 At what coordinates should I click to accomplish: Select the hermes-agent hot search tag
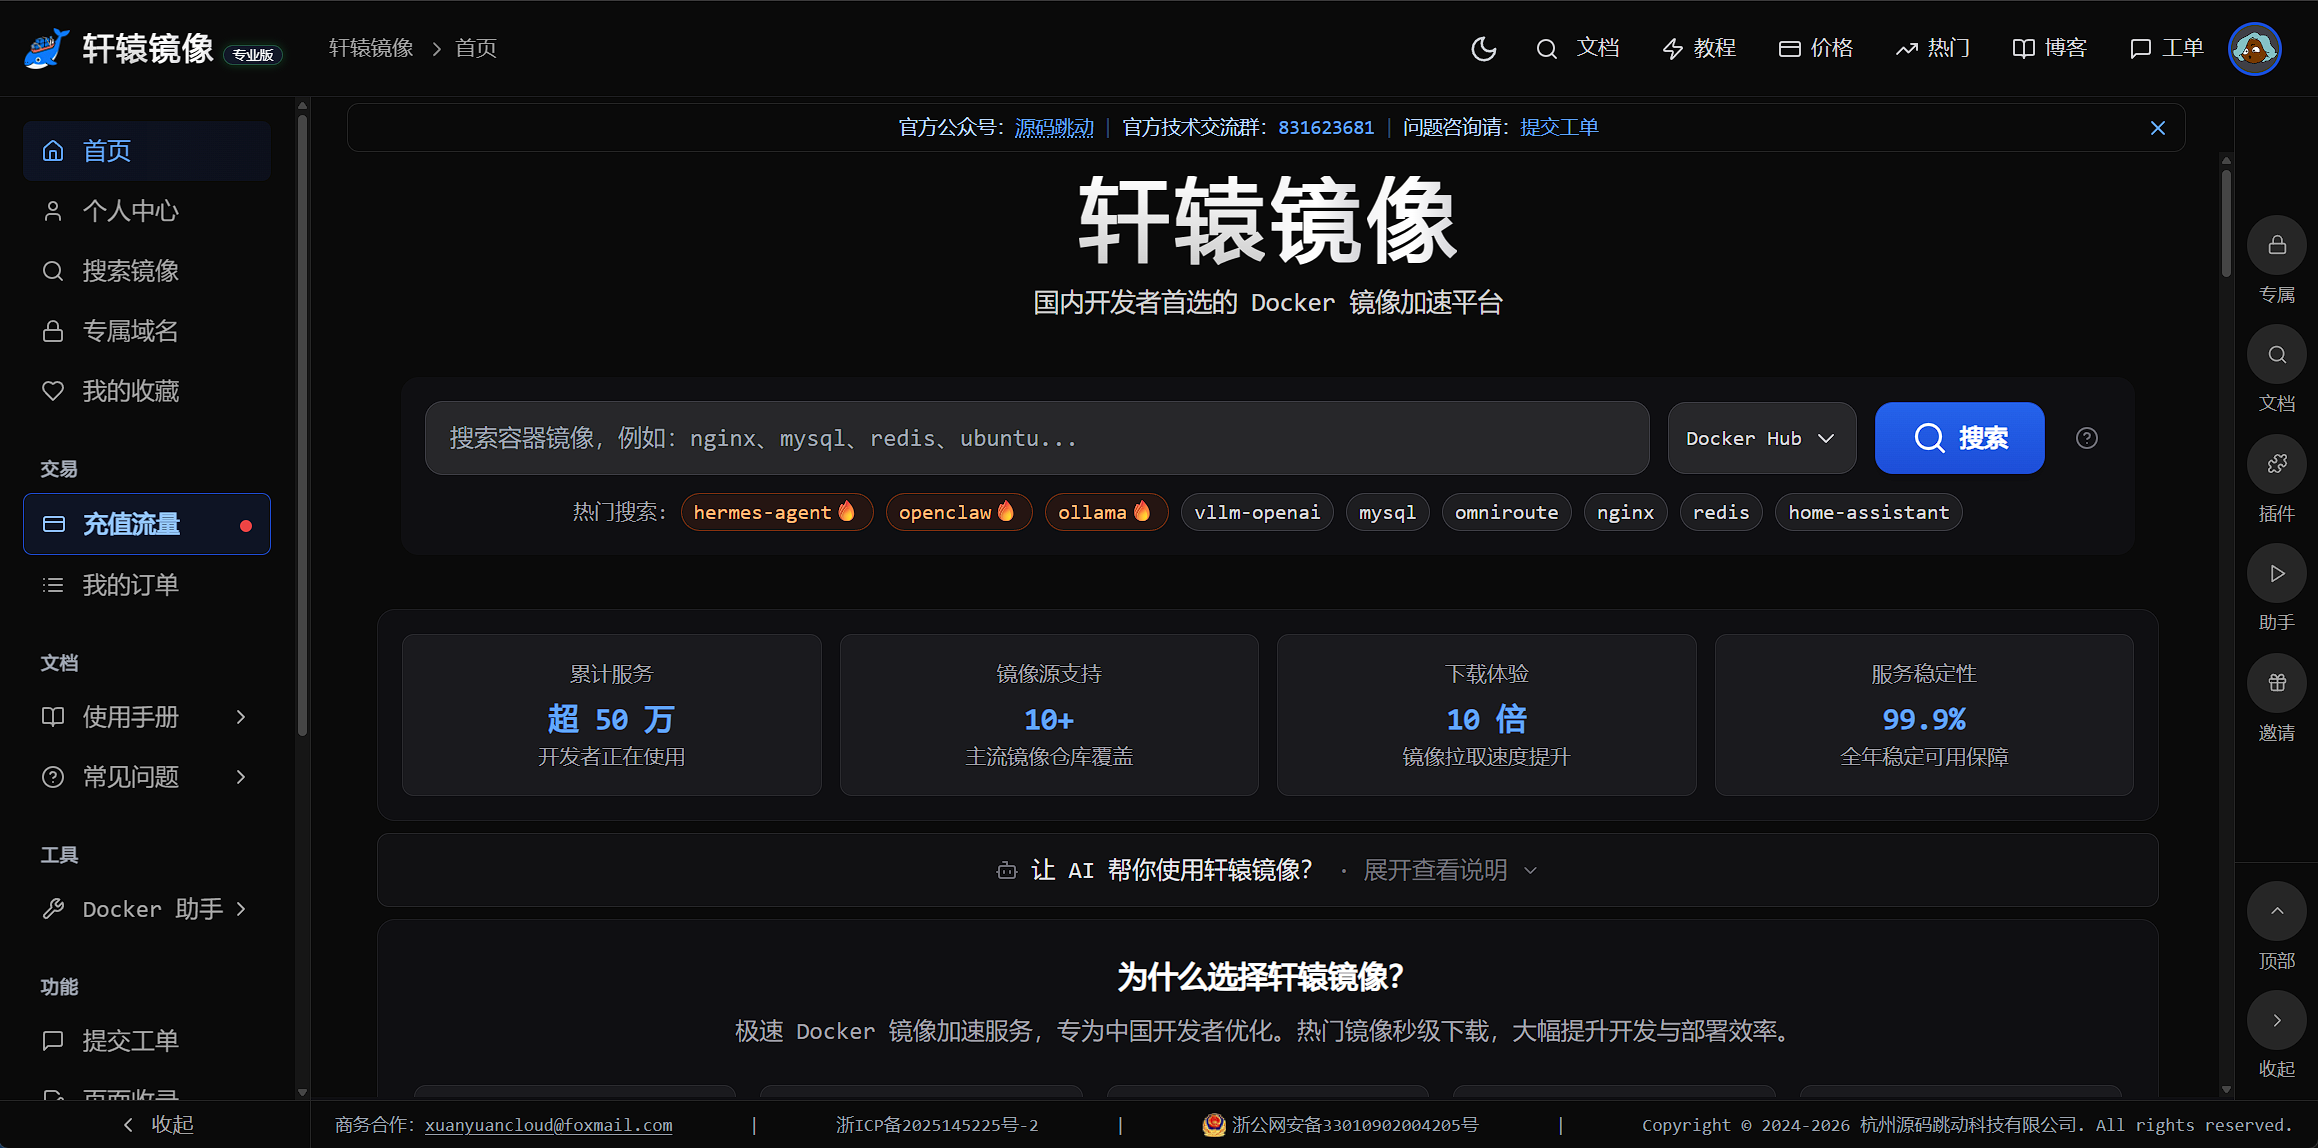pyautogui.click(x=777, y=512)
